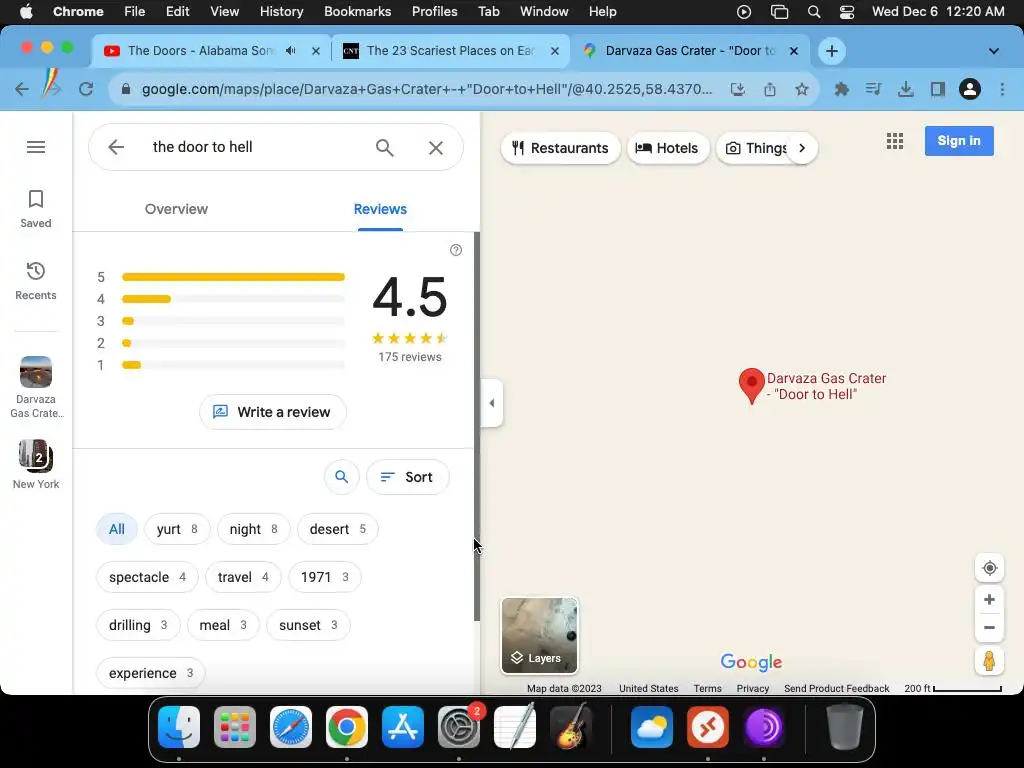Open the Sort reviews dropdown

408,477
